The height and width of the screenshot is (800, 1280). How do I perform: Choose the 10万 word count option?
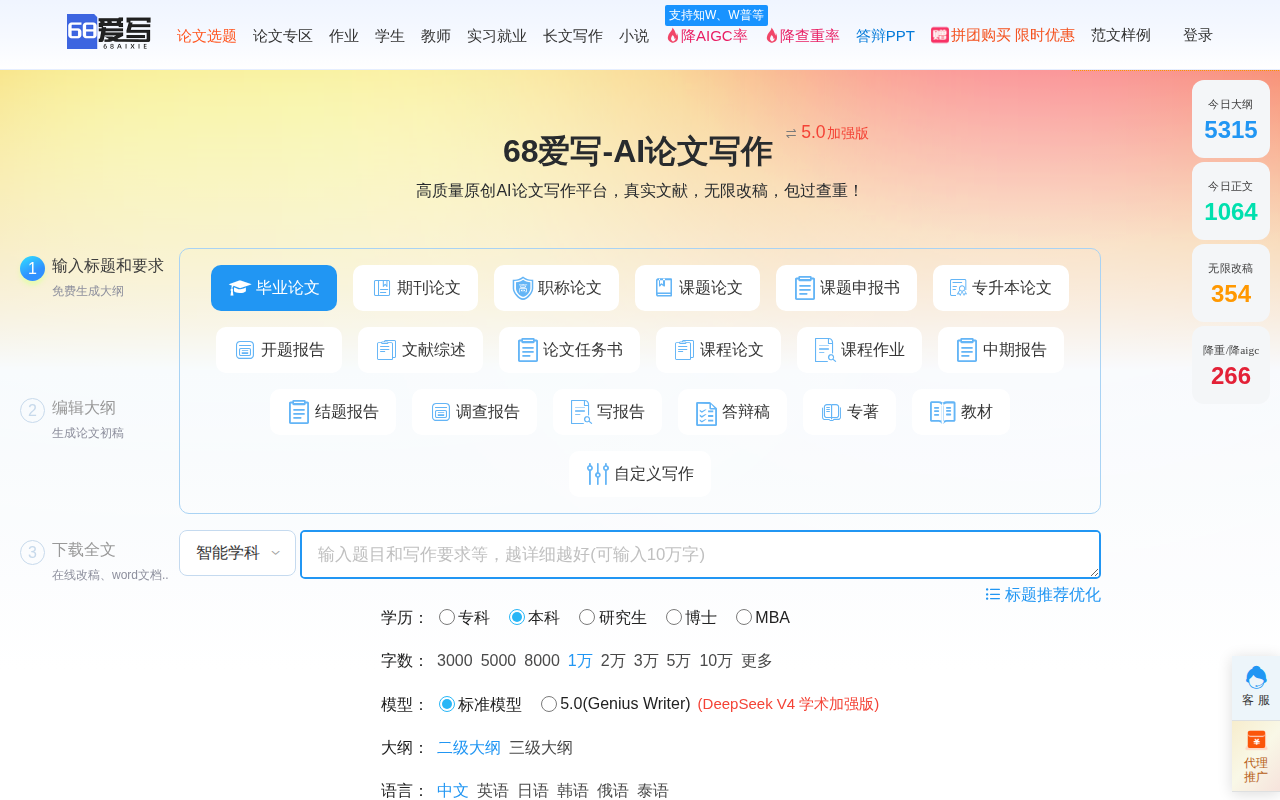click(x=716, y=661)
